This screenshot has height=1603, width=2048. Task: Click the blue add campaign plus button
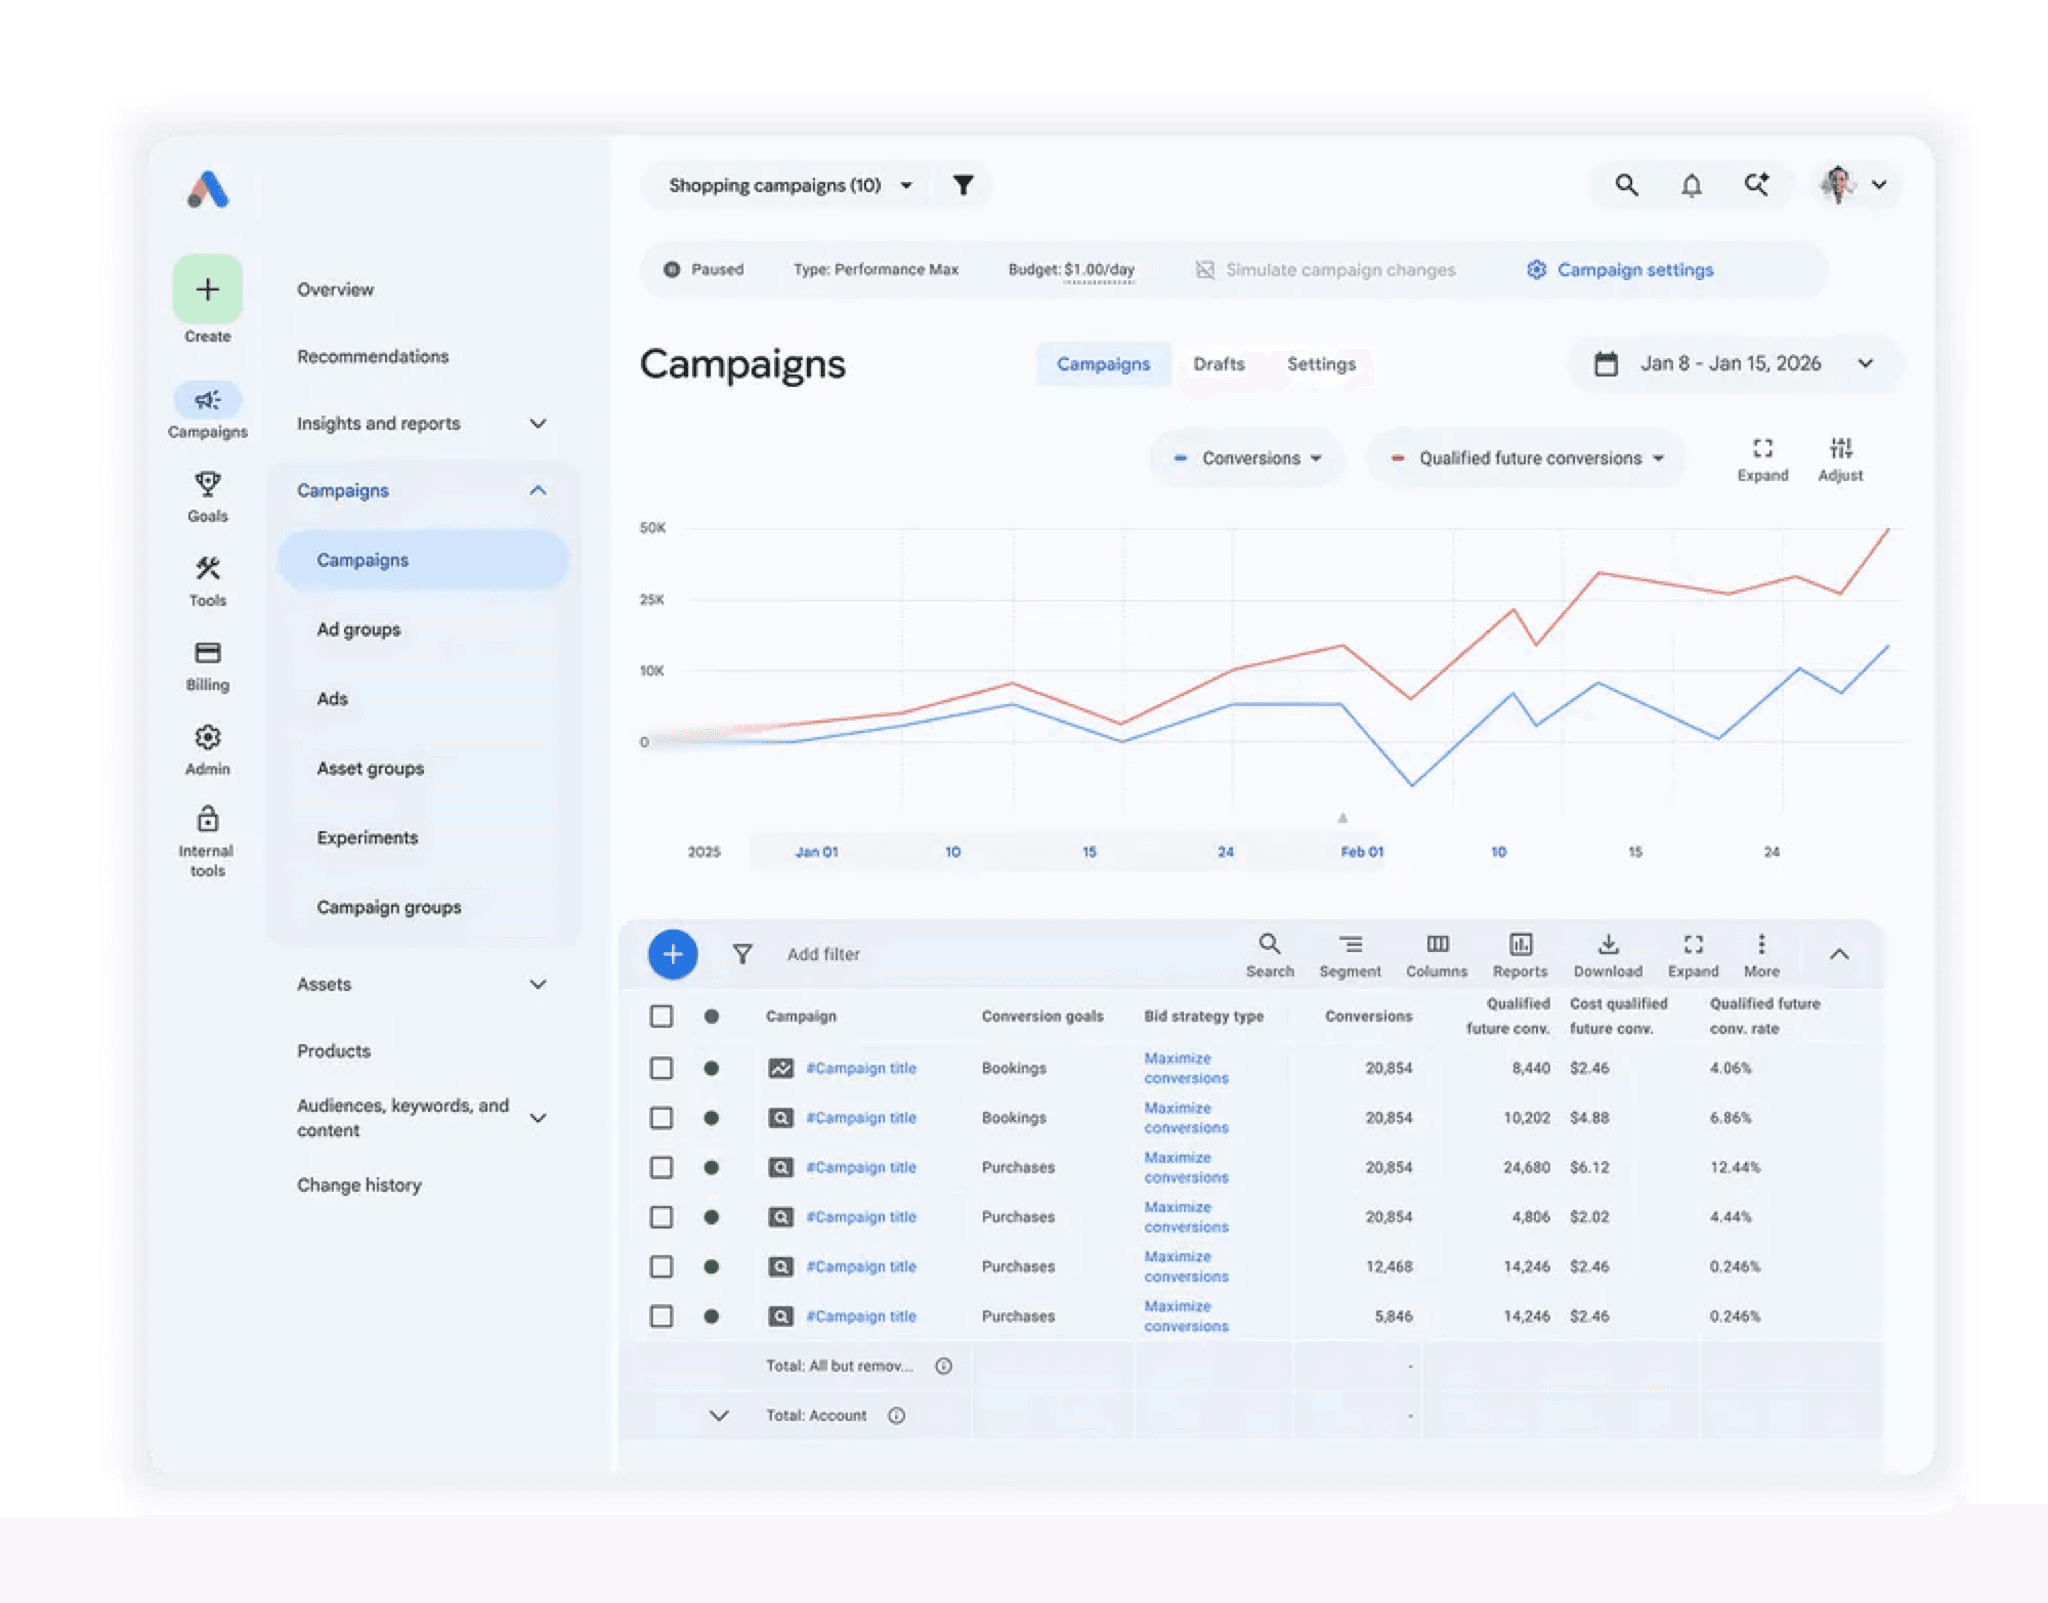coord(673,954)
